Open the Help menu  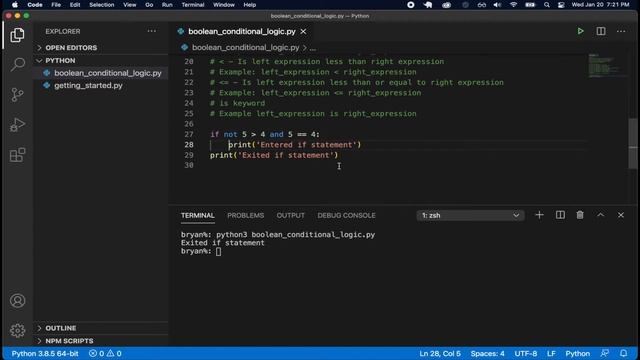[x=249, y=5]
